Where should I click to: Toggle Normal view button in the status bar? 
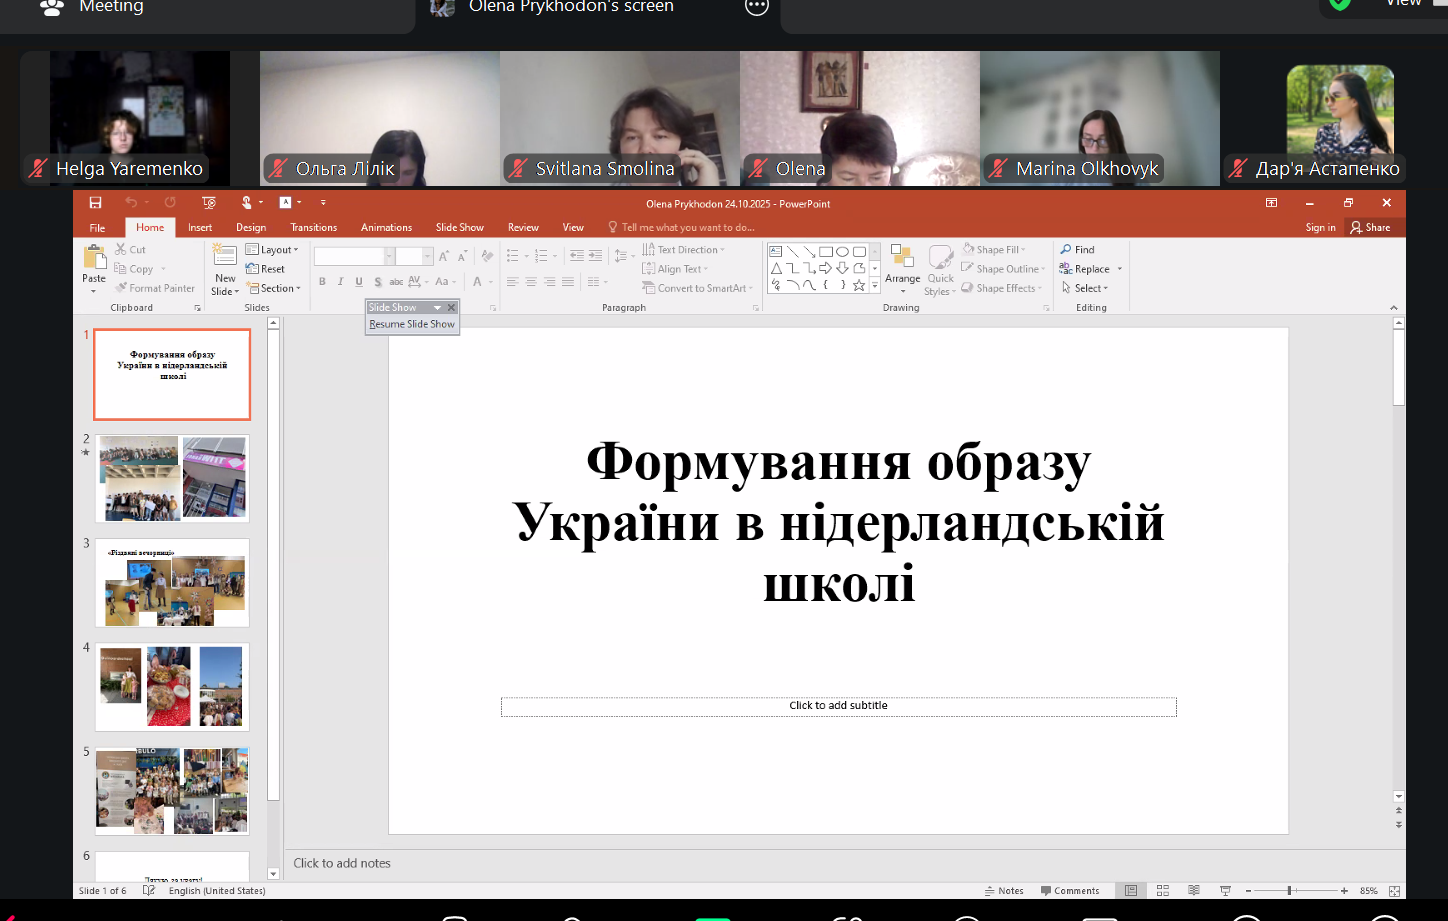tap(1131, 890)
